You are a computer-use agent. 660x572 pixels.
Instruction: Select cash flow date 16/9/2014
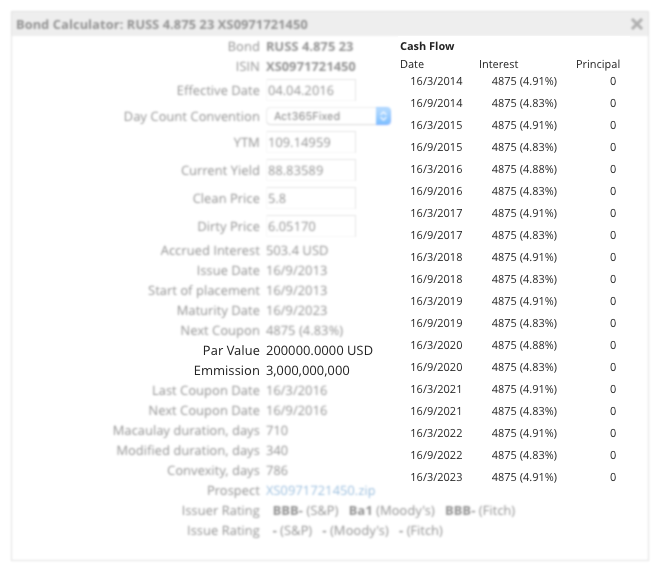pyautogui.click(x=436, y=103)
